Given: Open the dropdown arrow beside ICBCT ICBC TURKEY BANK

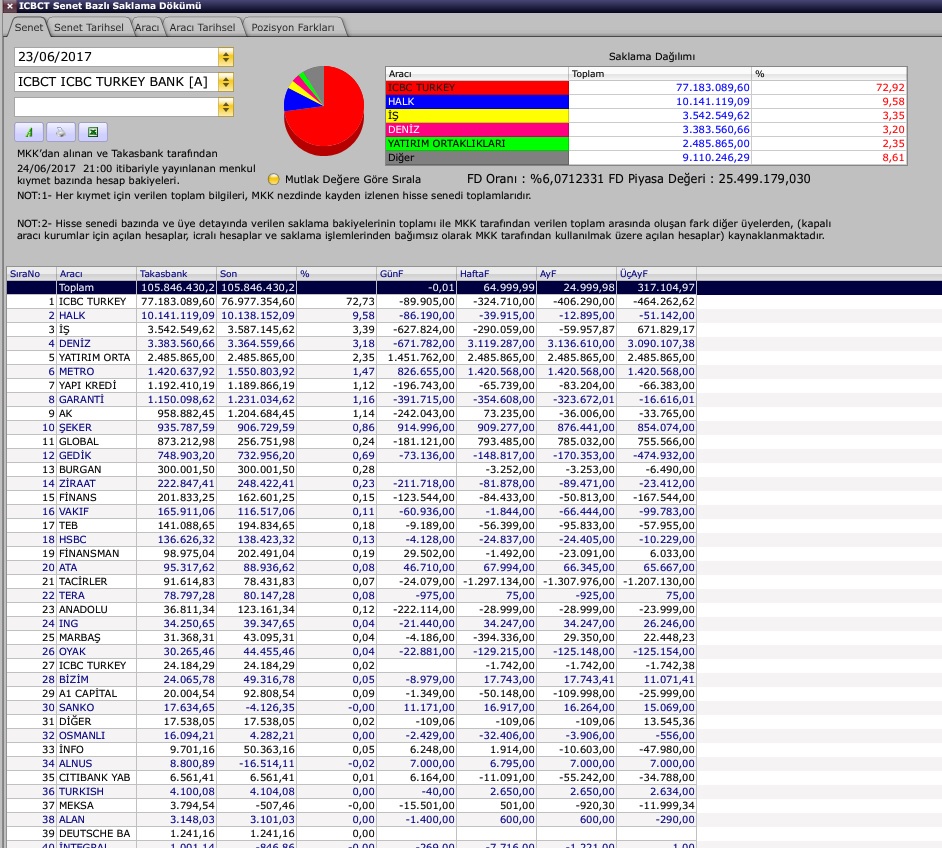Looking at the screenshot, I should tap(226, 82).
